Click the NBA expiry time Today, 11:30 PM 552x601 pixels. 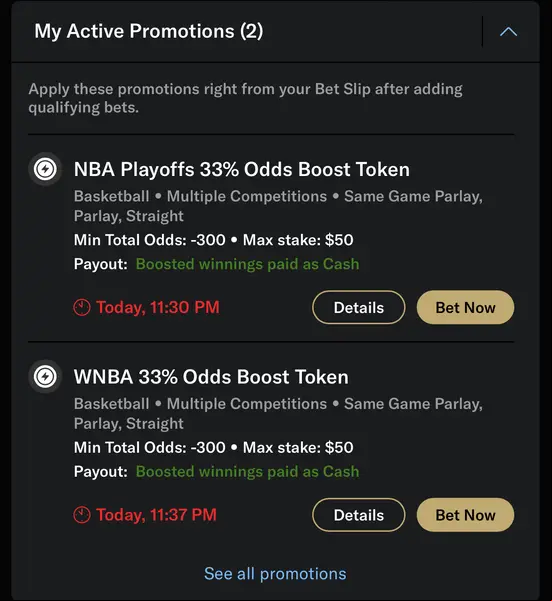pos(158,307)
